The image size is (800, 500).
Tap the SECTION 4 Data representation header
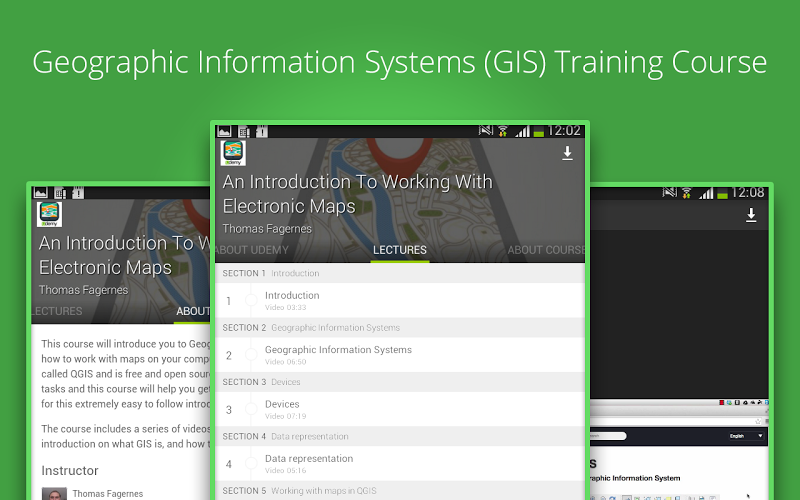click(400, 436)
